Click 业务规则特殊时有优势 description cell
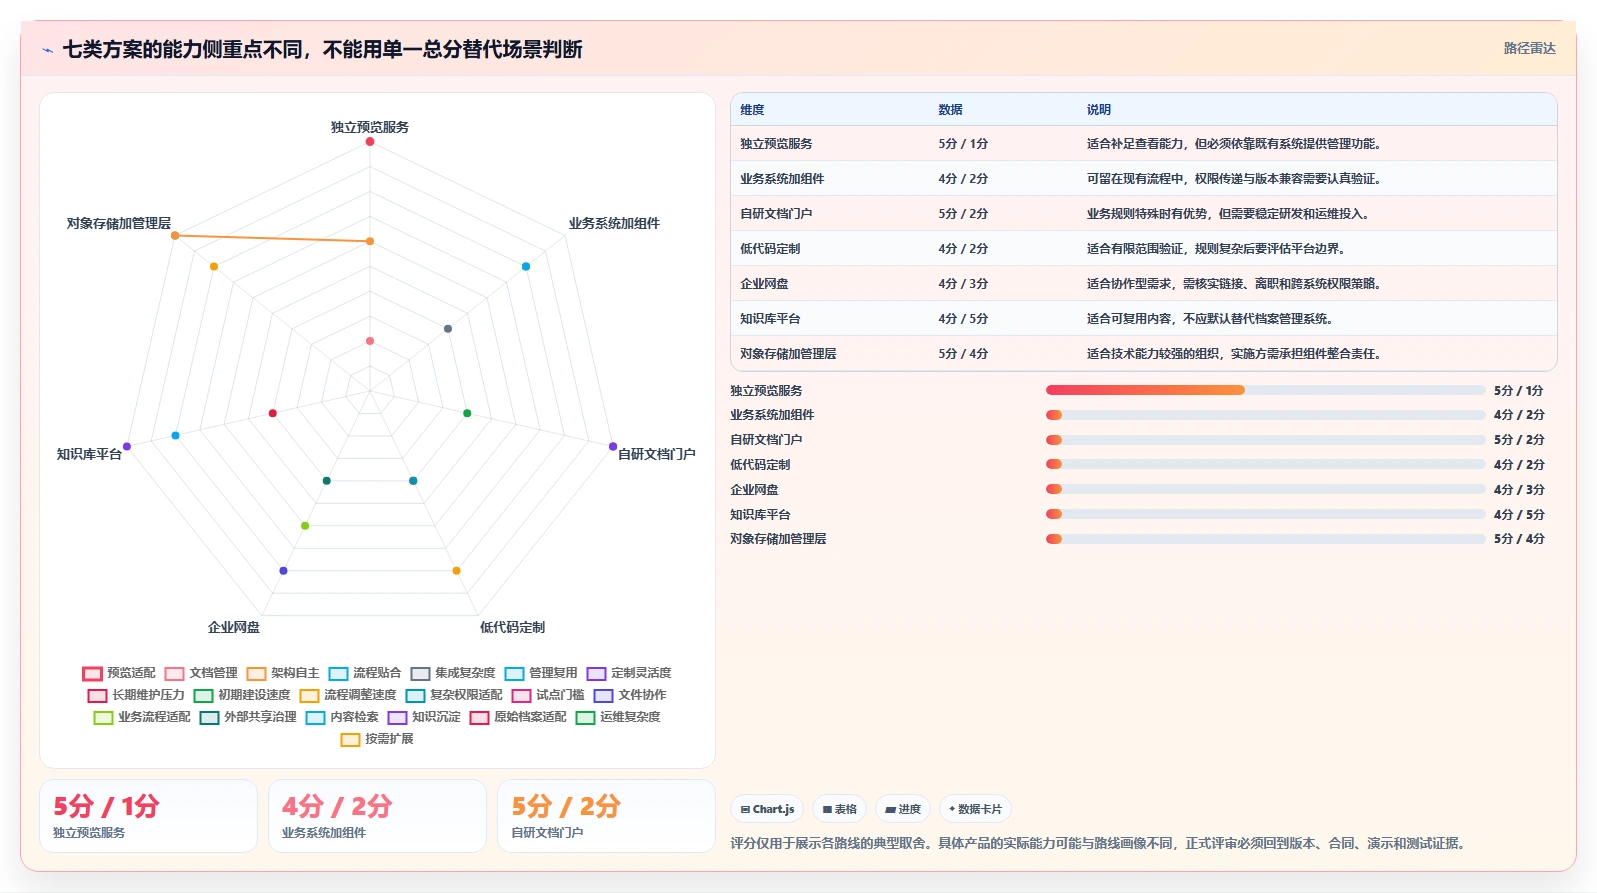1597x893 pixels. (1228, 214)
